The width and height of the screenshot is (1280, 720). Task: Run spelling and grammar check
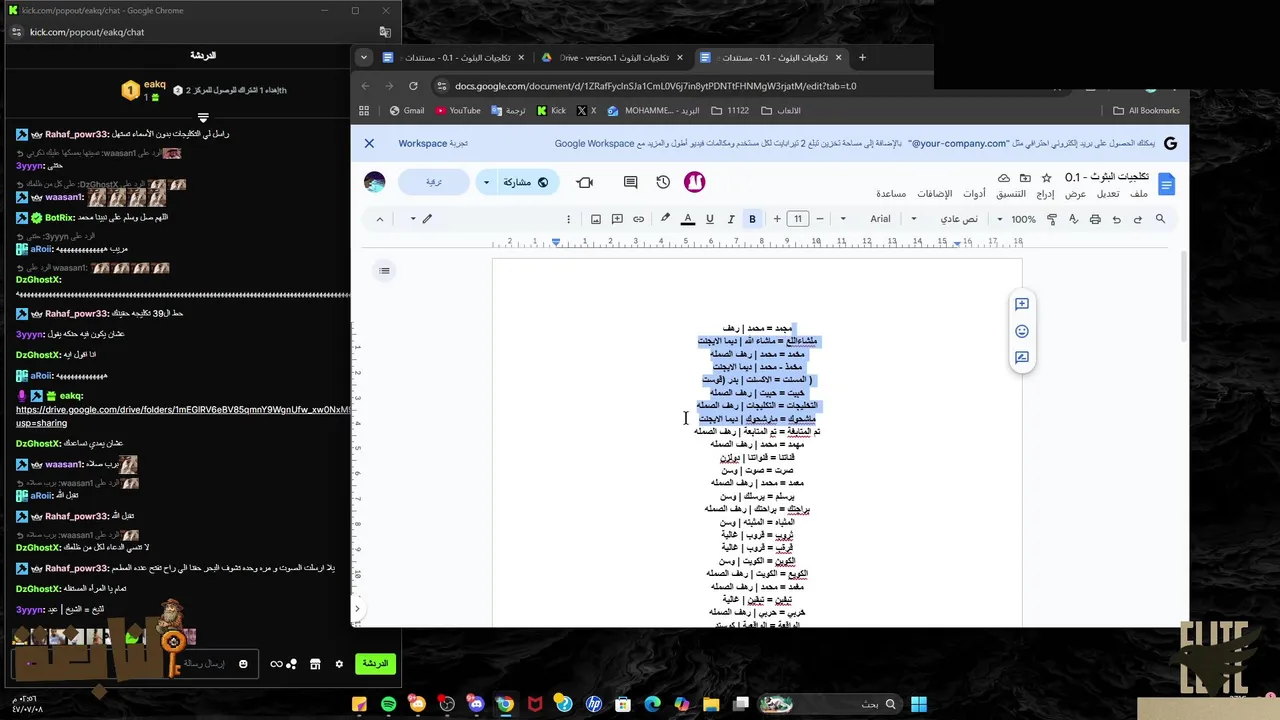click(x=1074, y=219)
